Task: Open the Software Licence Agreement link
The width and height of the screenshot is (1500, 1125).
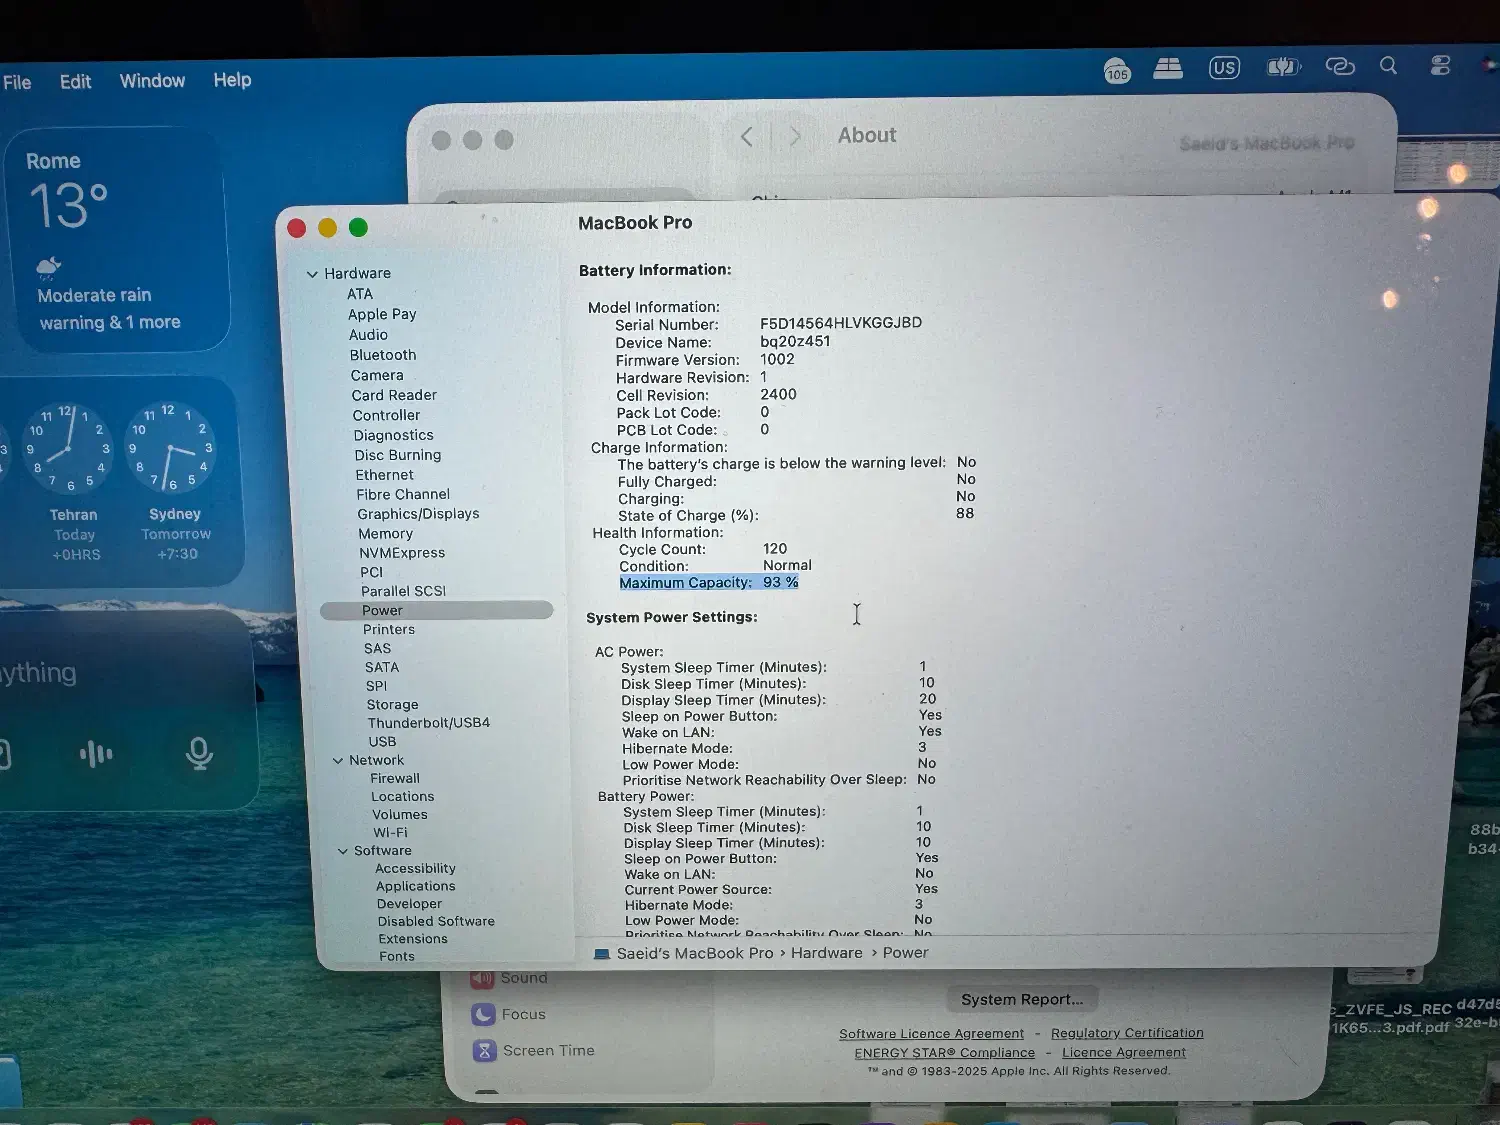Action: (930, 1033)
